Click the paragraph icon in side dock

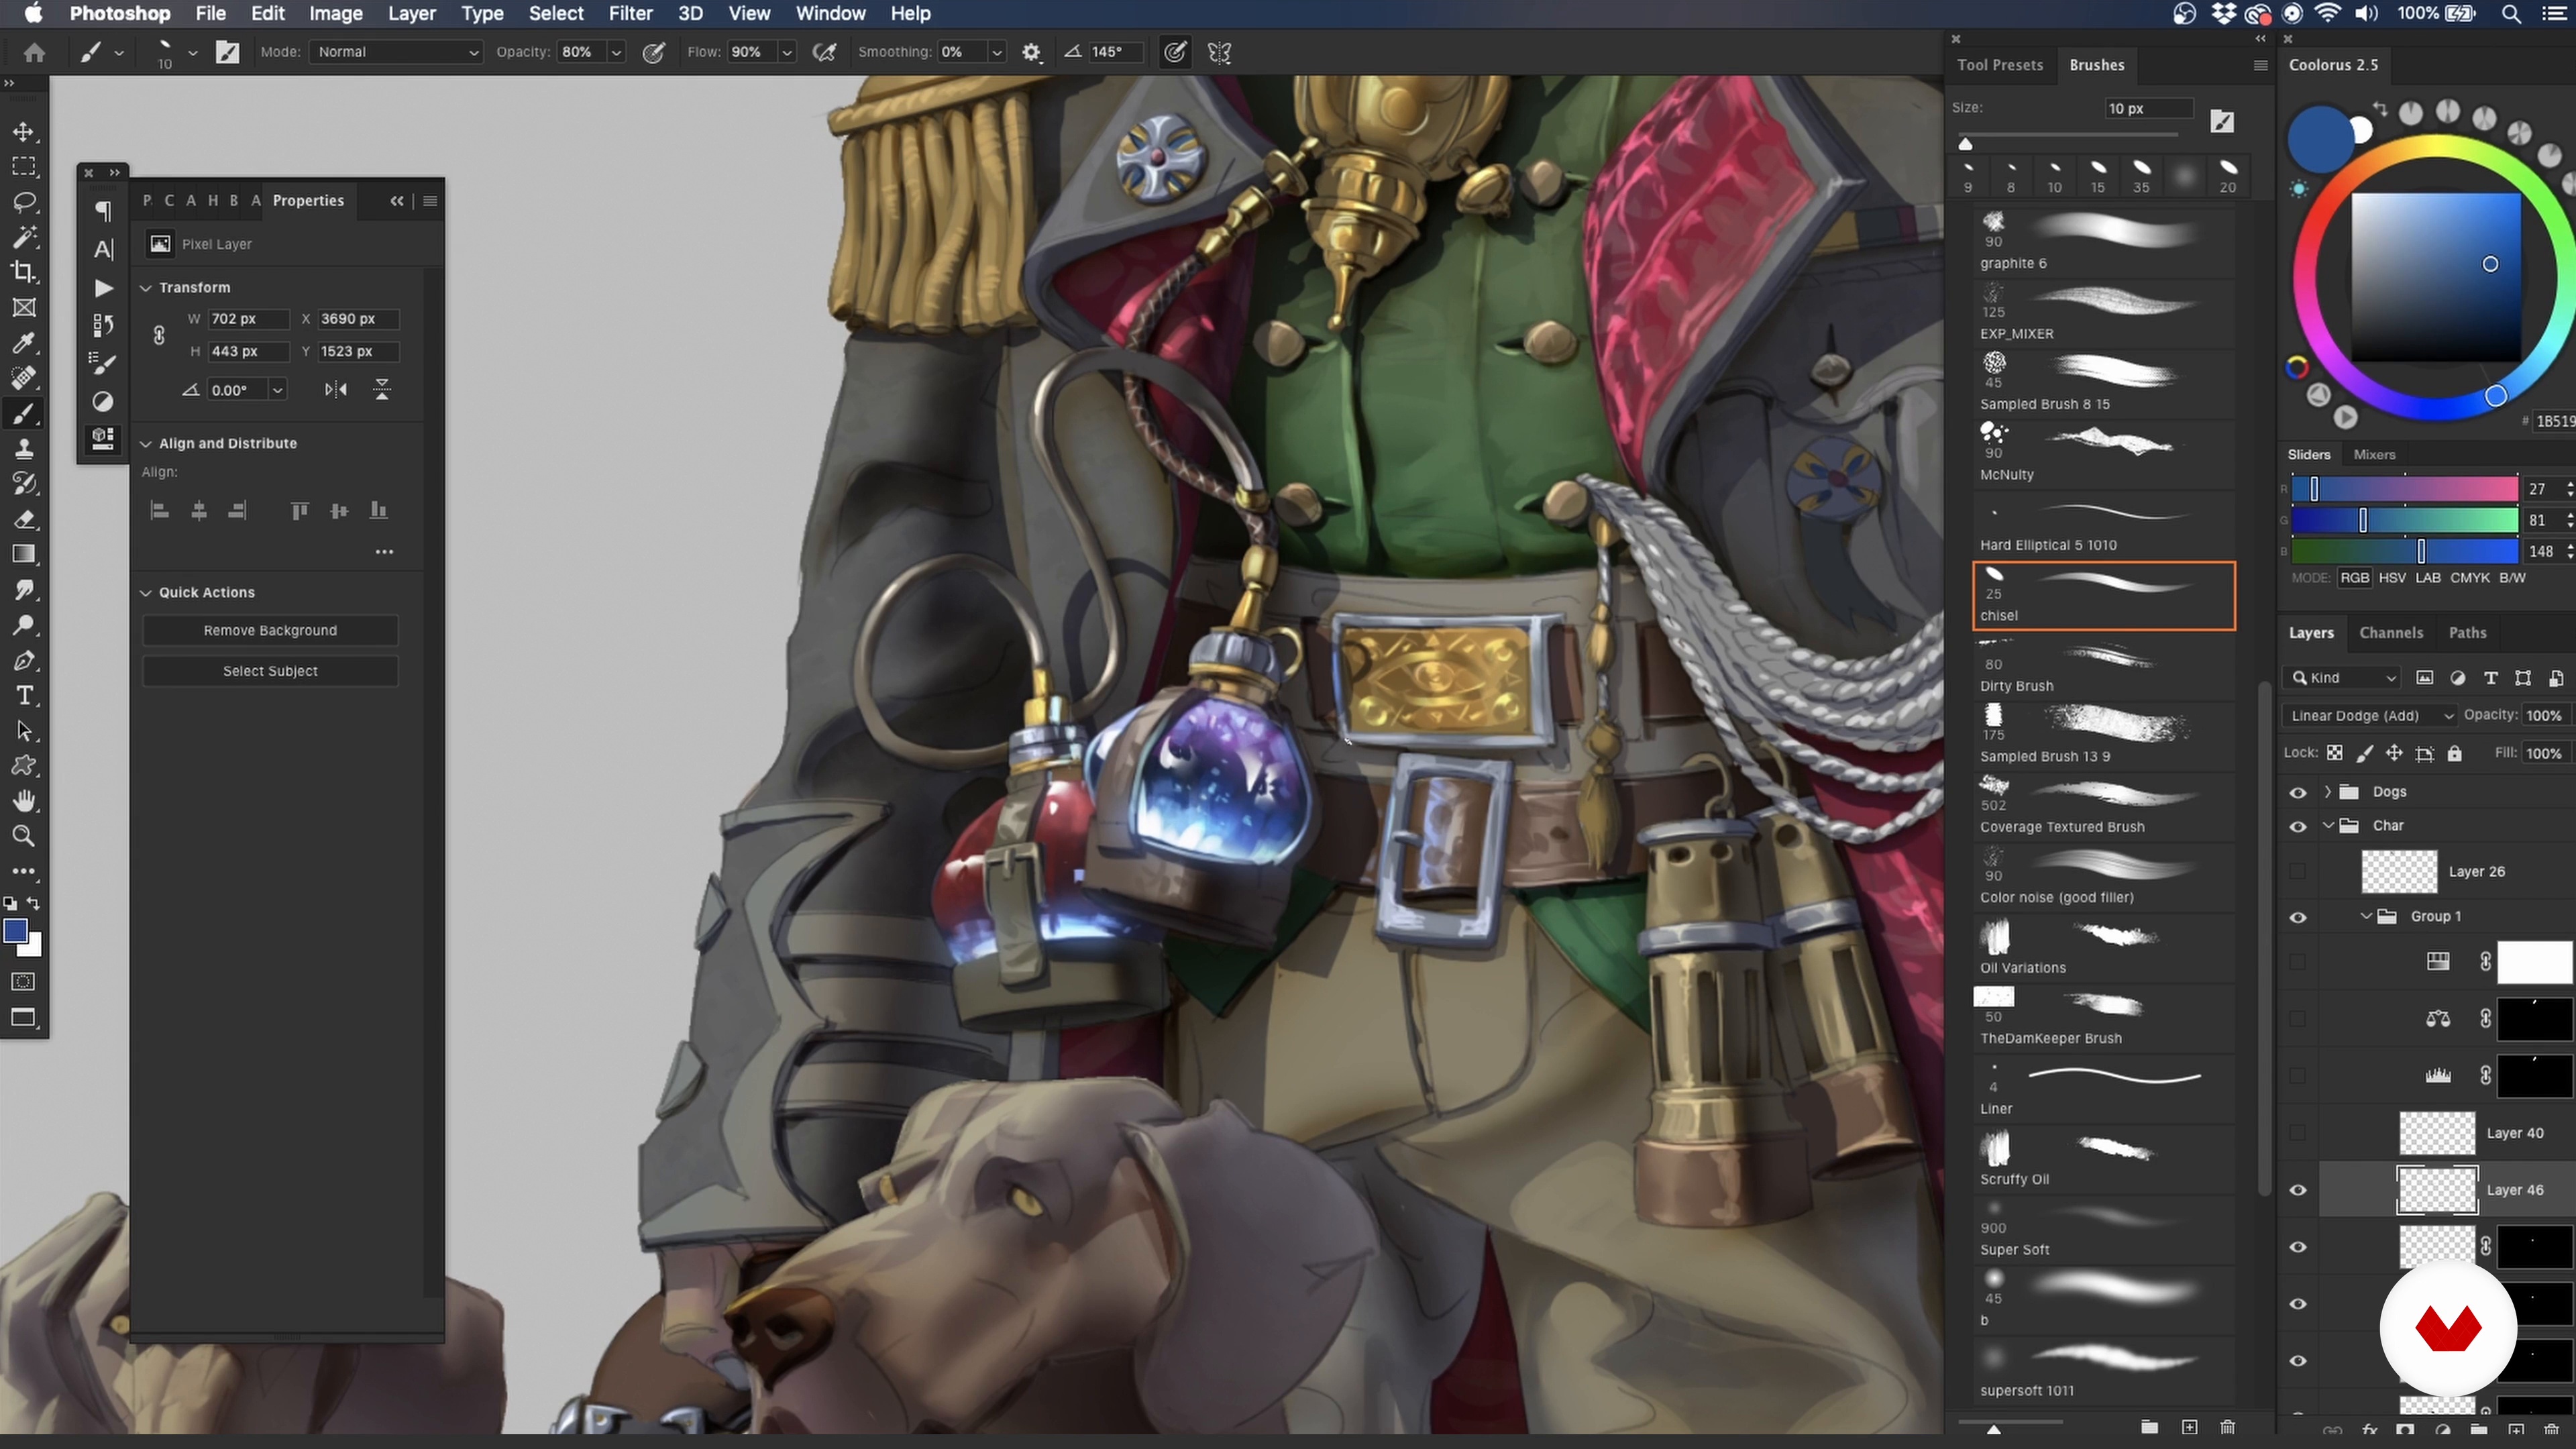103,211
